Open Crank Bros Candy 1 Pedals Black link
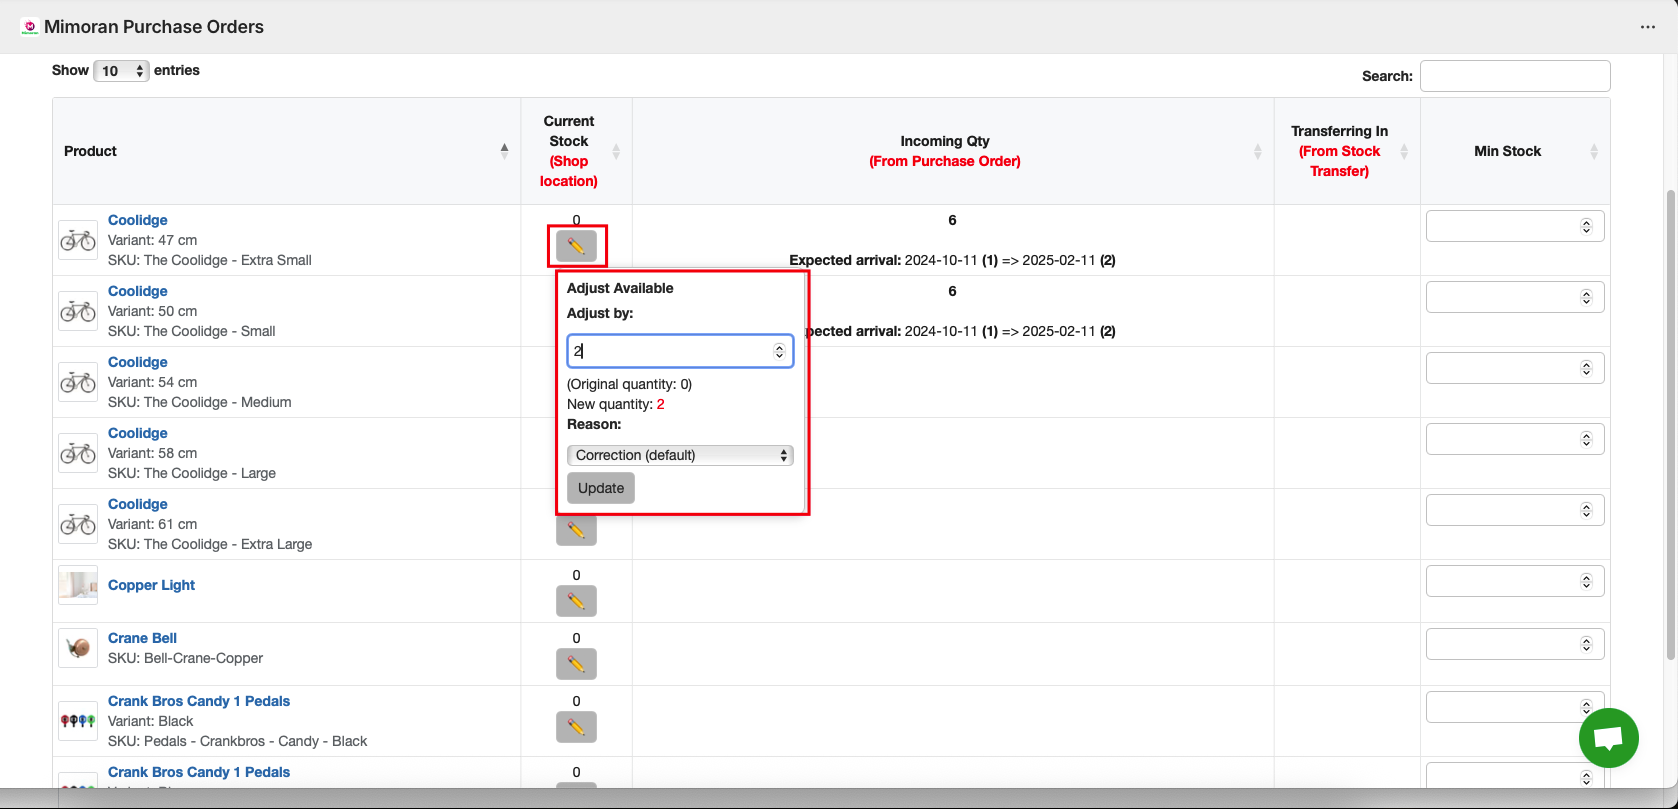The height and width of the screenshot is (809, 1678). pyautogui.click(x=199, y=701)
